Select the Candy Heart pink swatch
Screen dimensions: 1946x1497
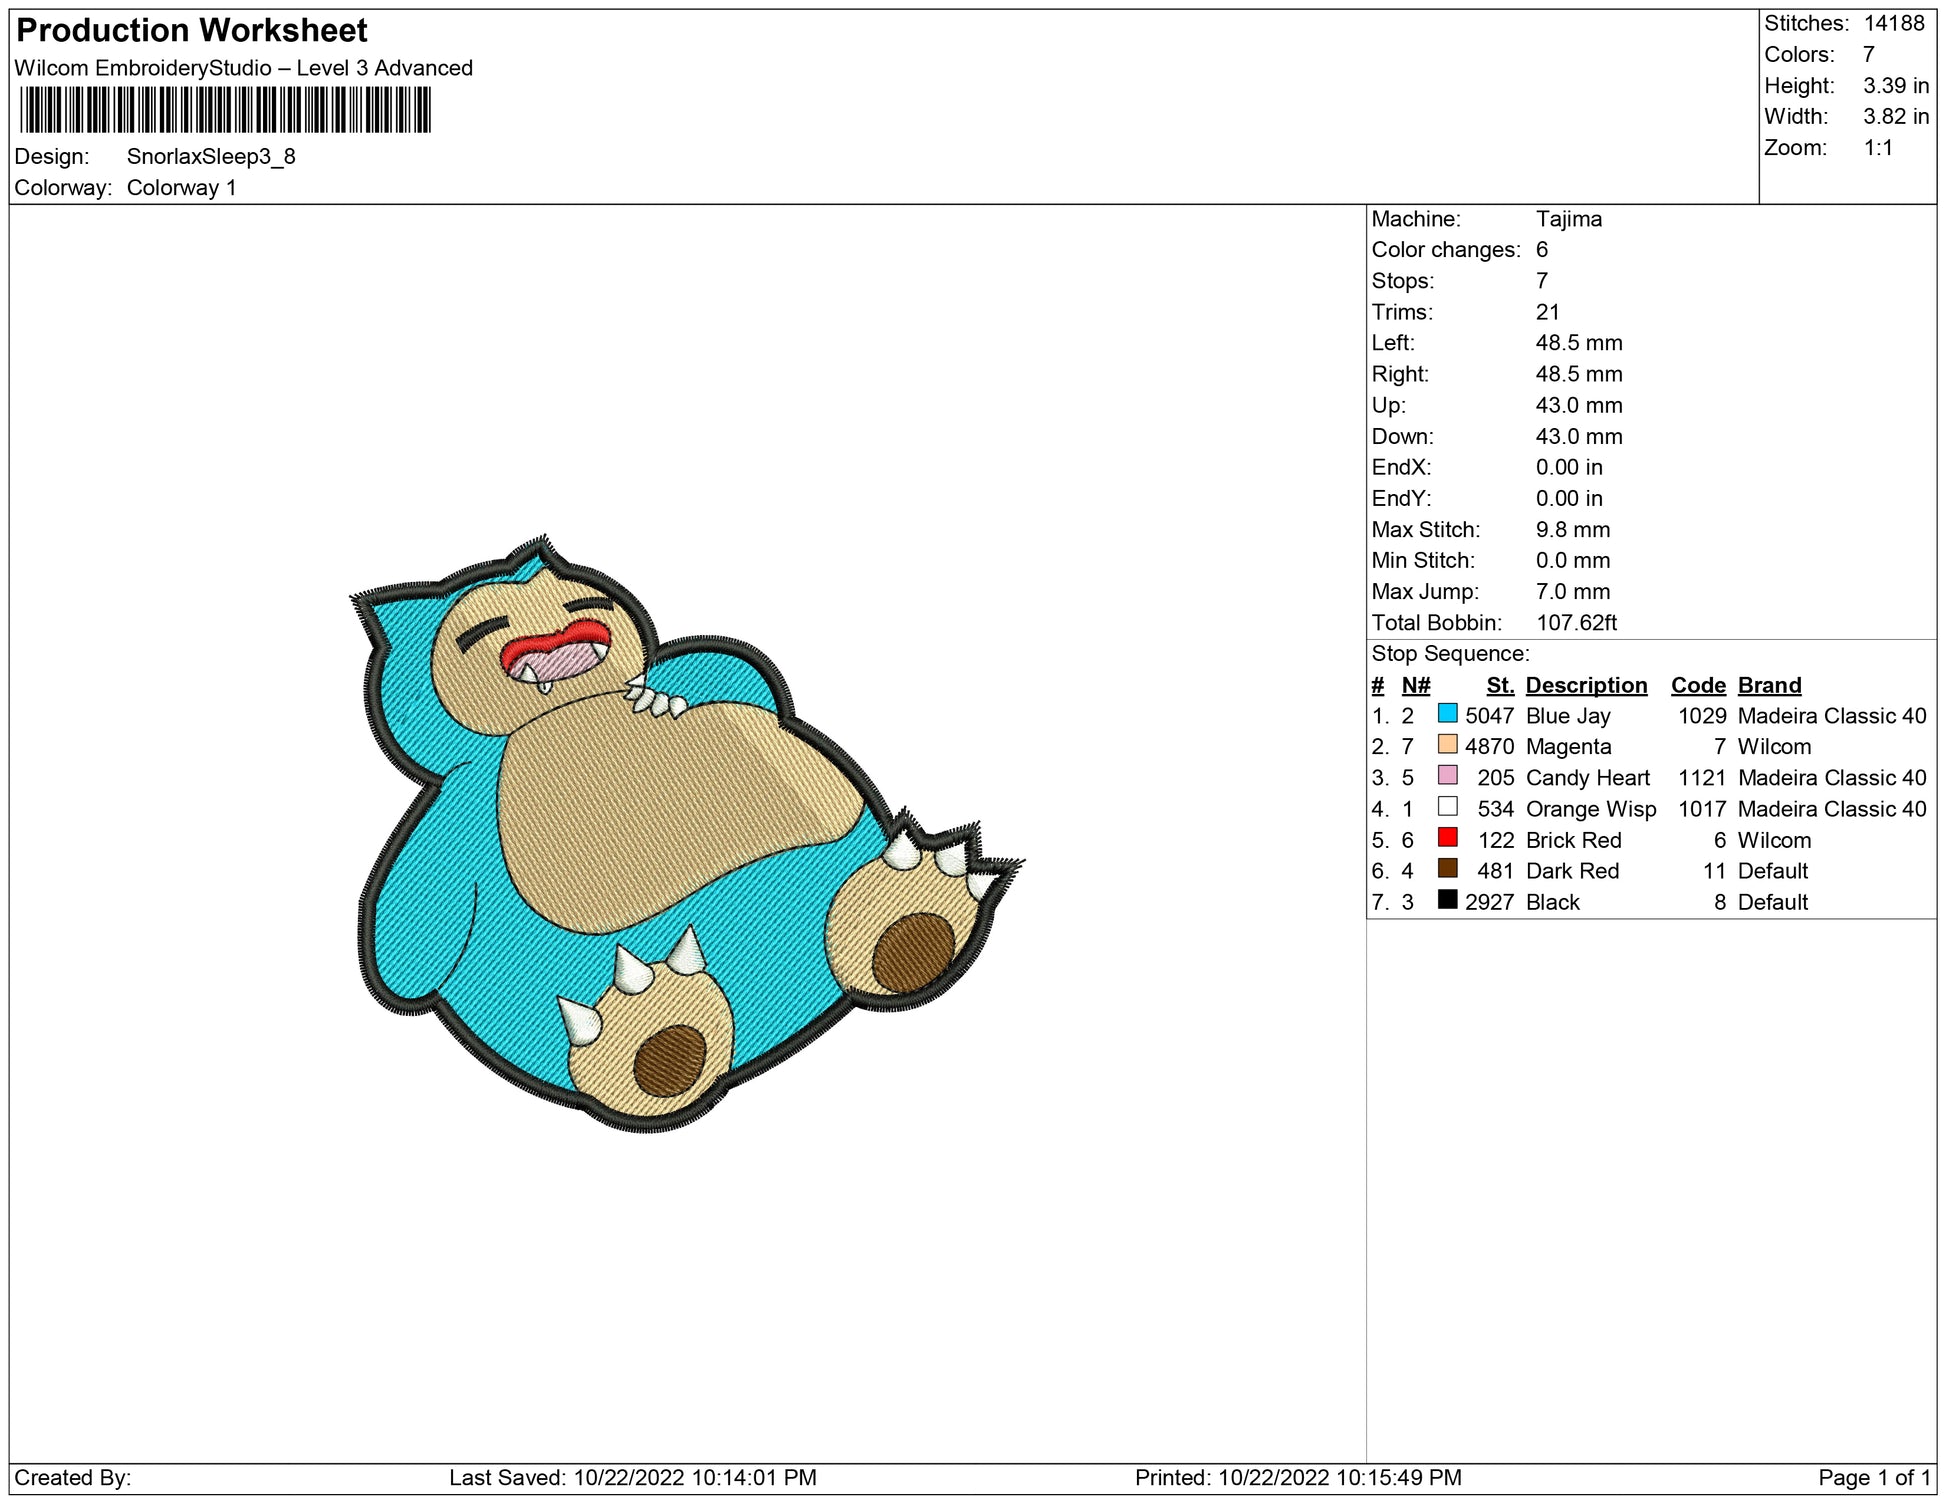pos(1447,776)
